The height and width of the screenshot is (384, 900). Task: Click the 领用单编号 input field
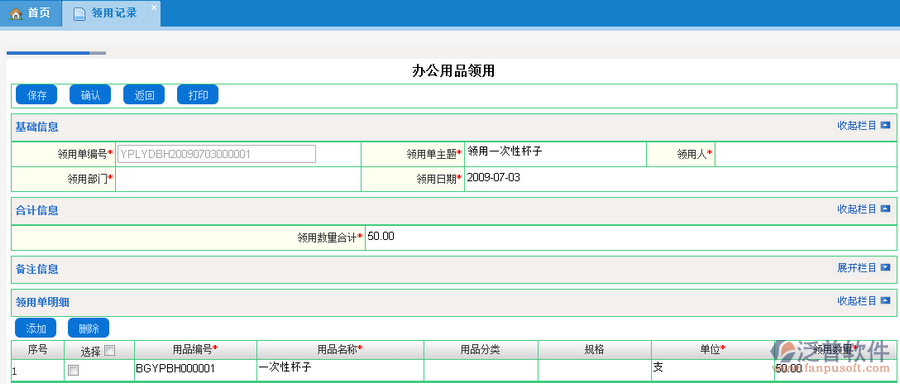(x=216, y=154)
